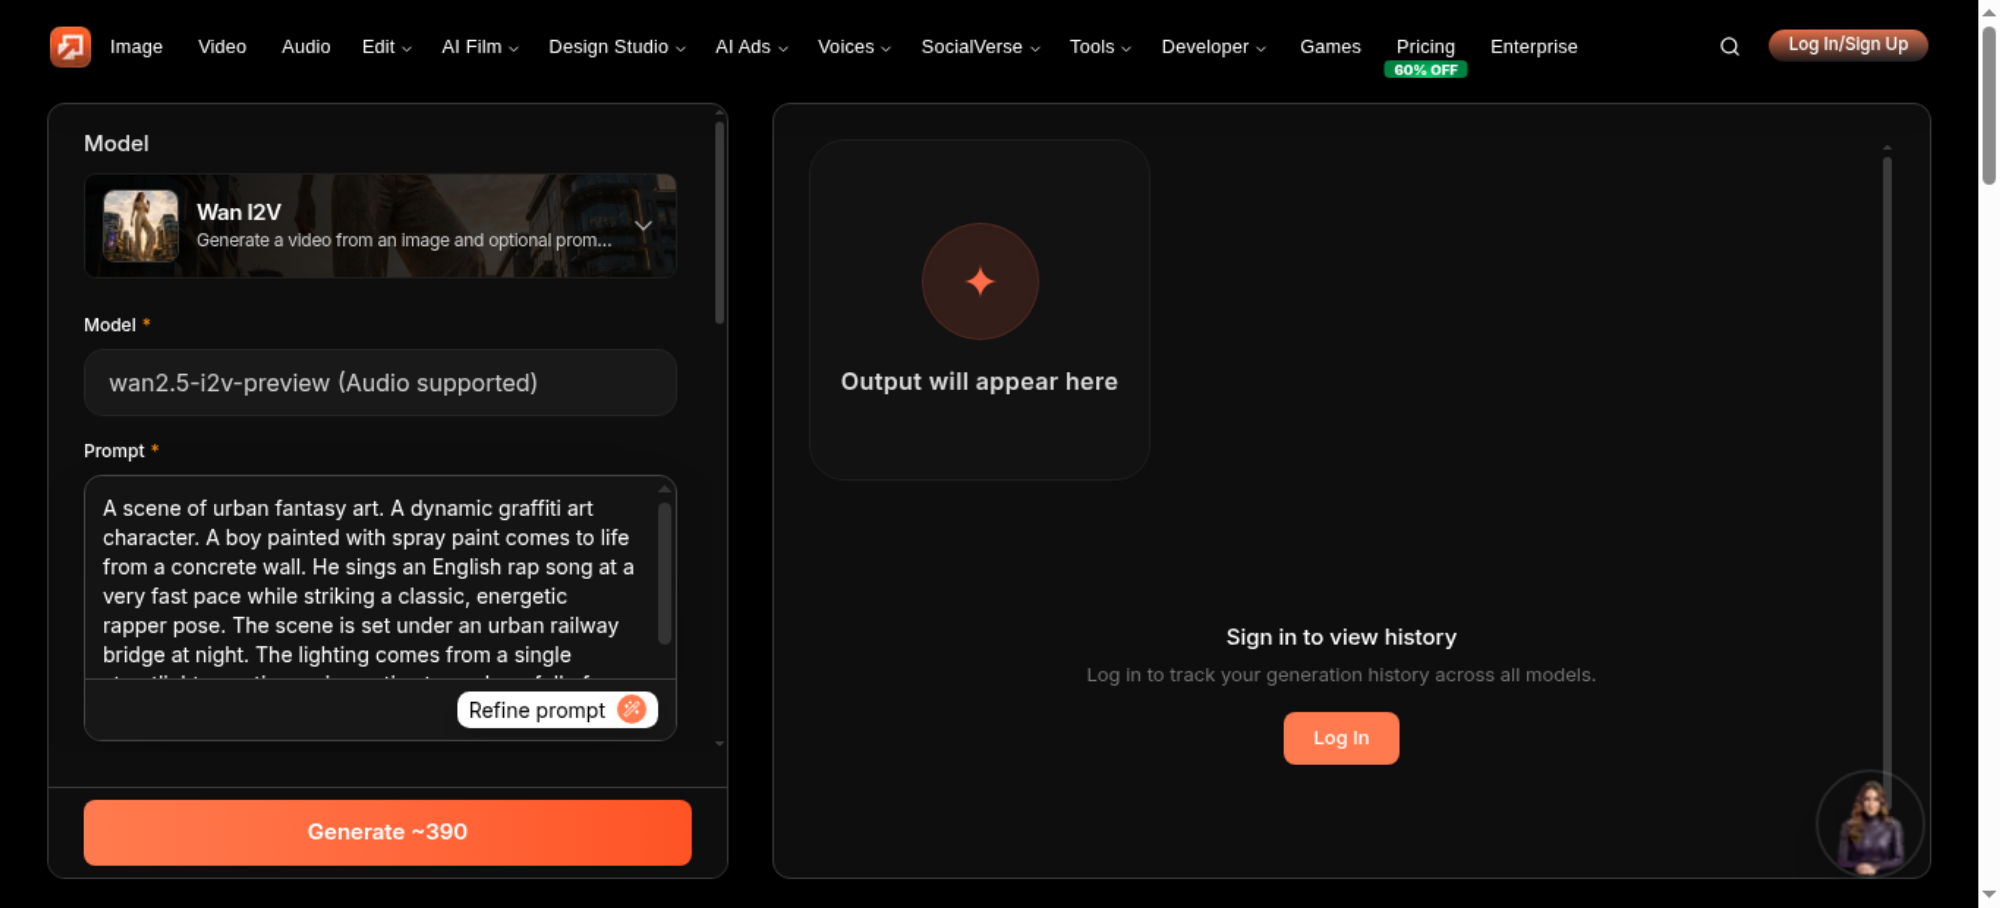
Task: Click the 'Sign in to view history' heading
Action: coord(1341,637)
